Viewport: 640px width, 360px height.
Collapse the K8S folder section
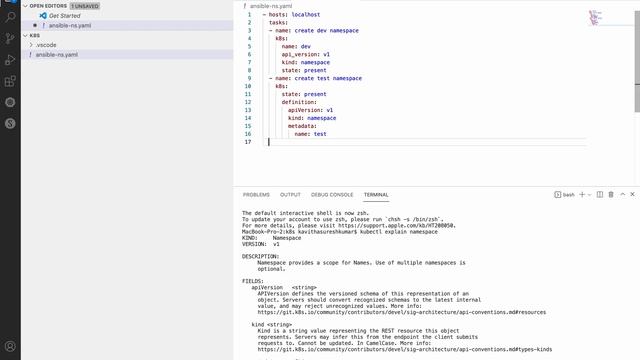coord(26,36)
